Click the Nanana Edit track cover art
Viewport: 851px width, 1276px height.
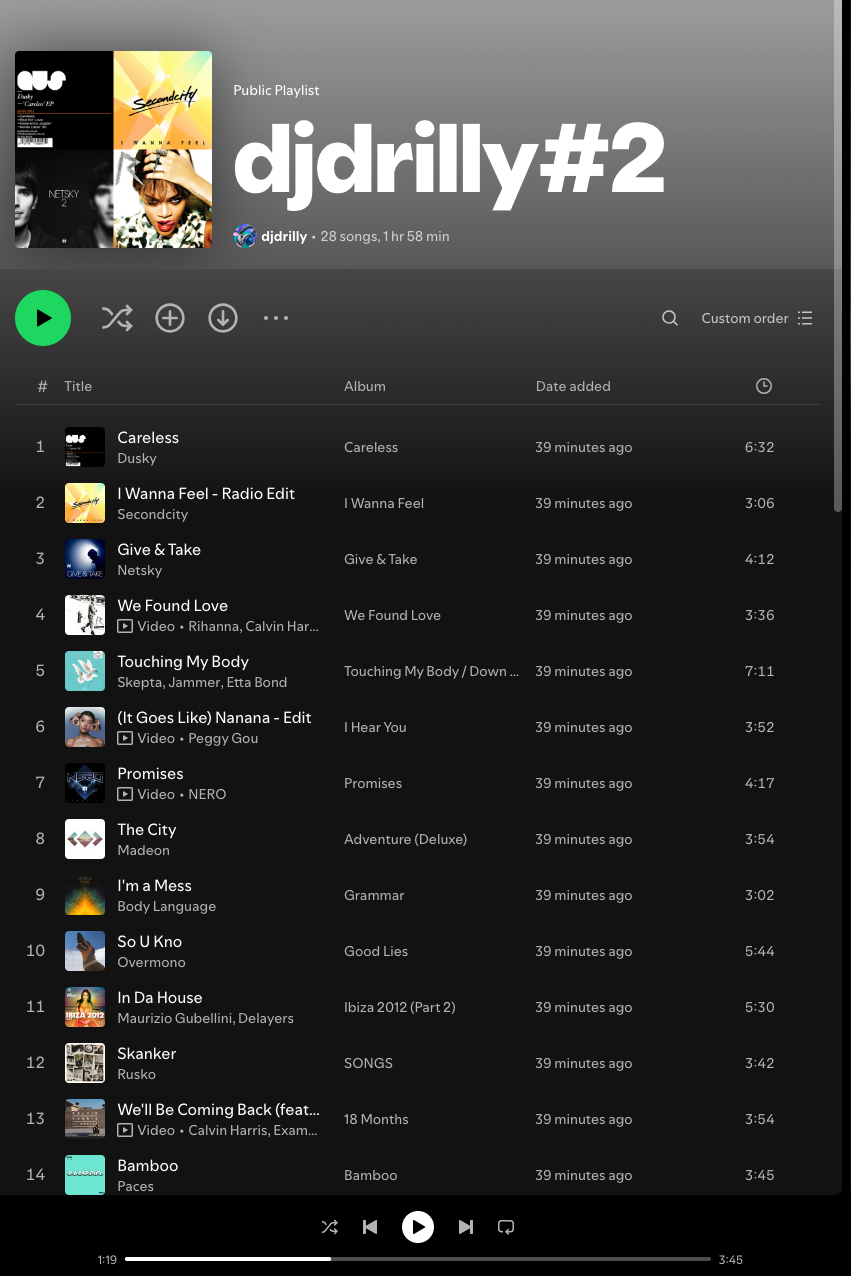(x=85, y=727)
